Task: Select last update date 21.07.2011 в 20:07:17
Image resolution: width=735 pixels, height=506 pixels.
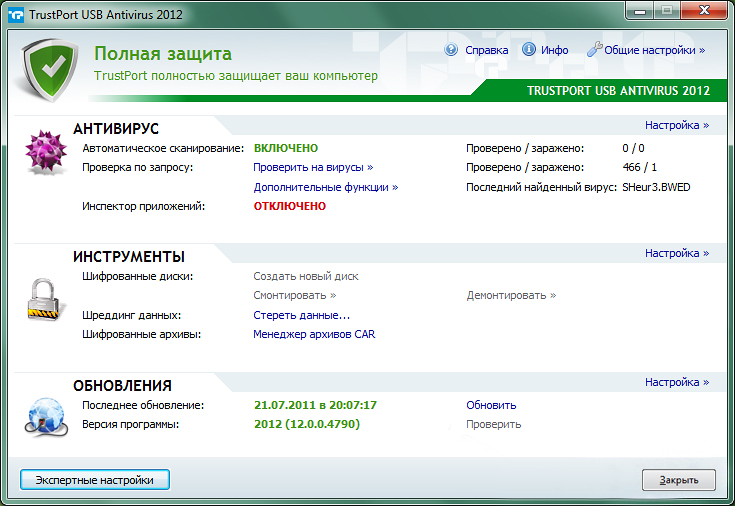Action: [x=315, y=405]
